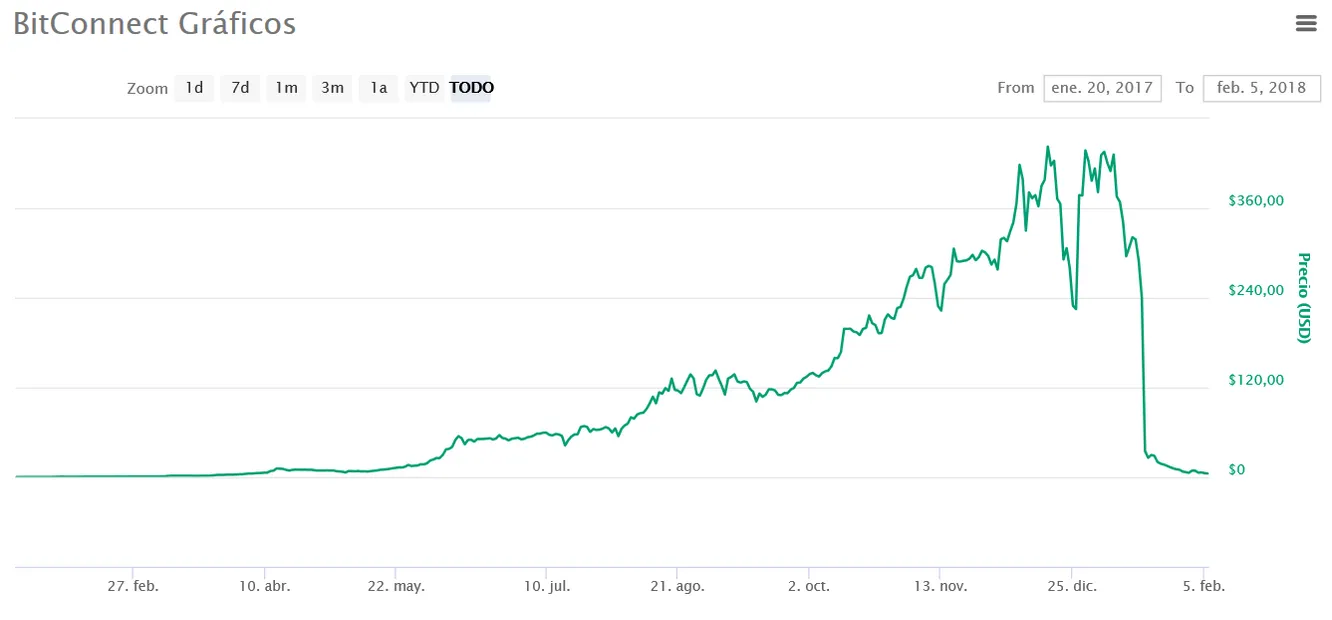This screenshot has width=1332, height=620.
Task: Click the BitConnect Gráficos chart title
Action: [155, 24]
